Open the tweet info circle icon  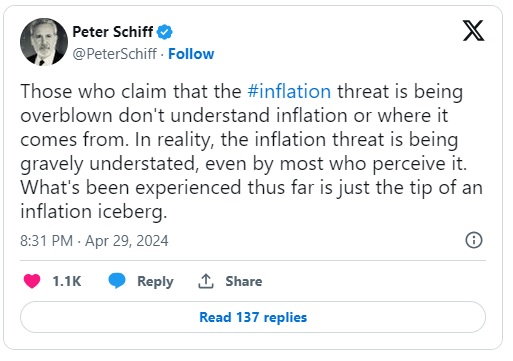[x=474, y=240]
